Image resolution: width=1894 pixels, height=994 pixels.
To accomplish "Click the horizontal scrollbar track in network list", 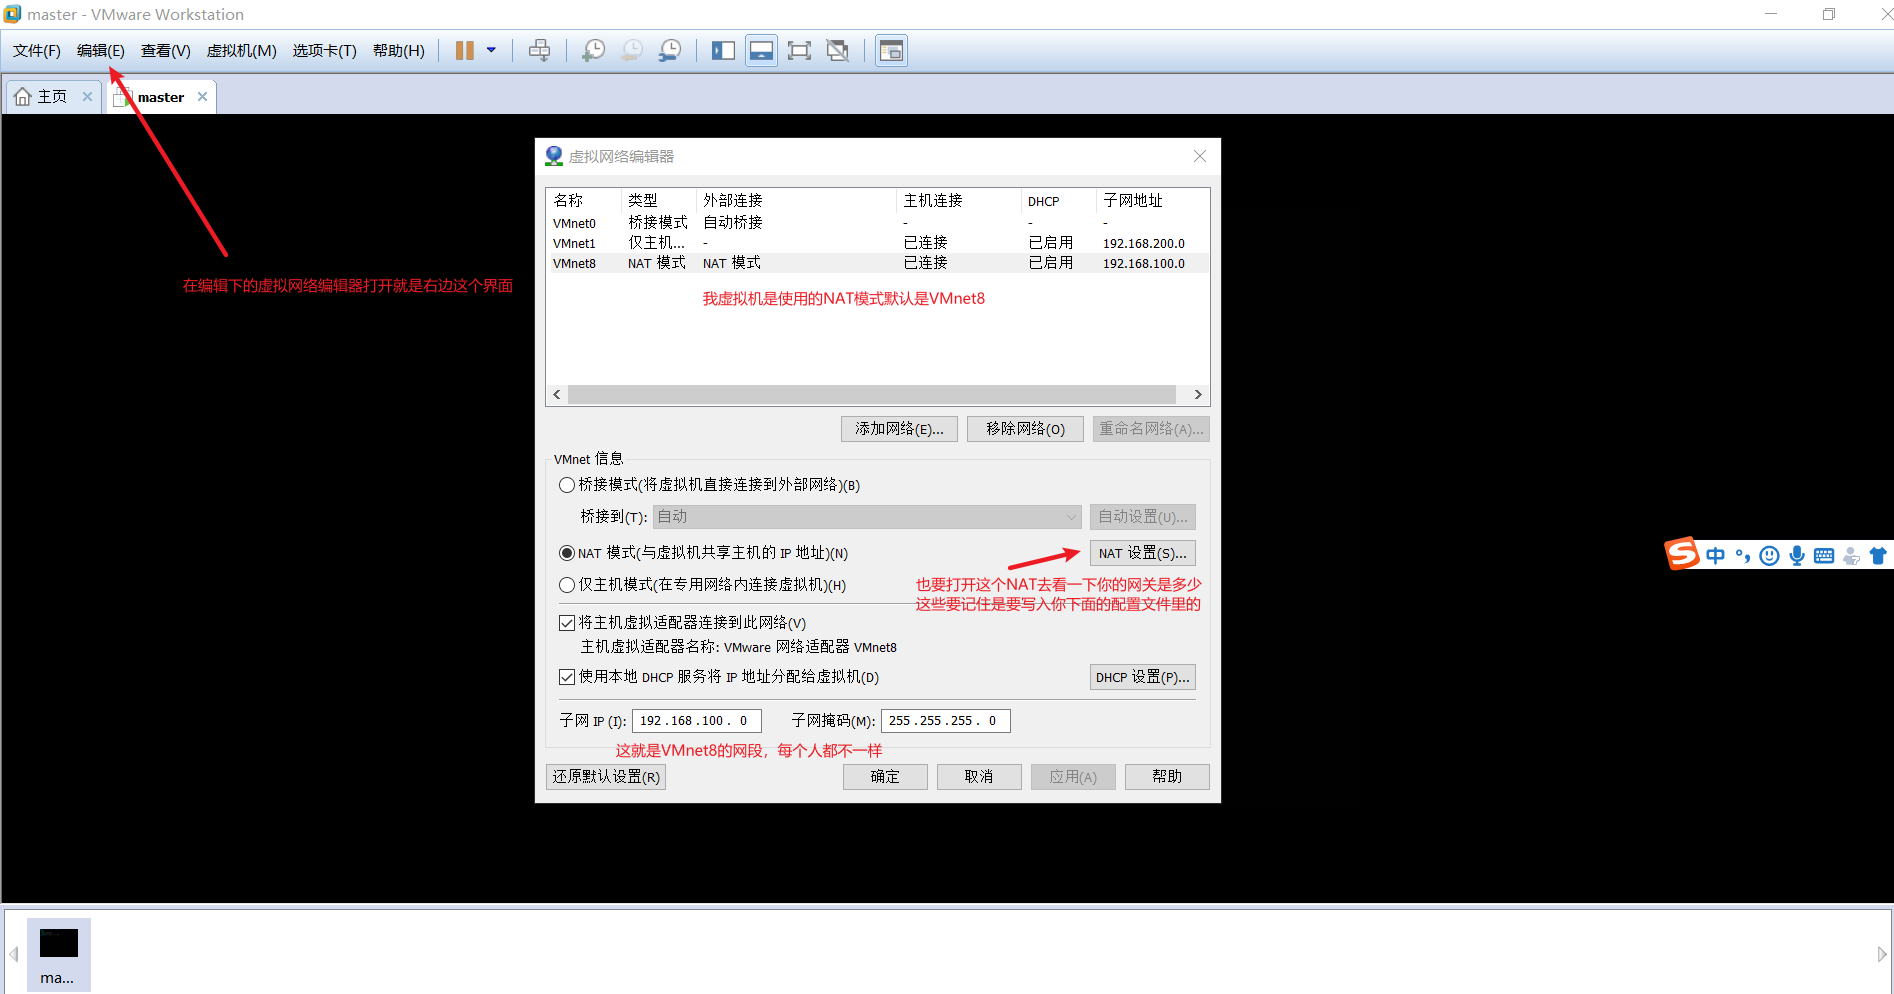I will point(871,394).
